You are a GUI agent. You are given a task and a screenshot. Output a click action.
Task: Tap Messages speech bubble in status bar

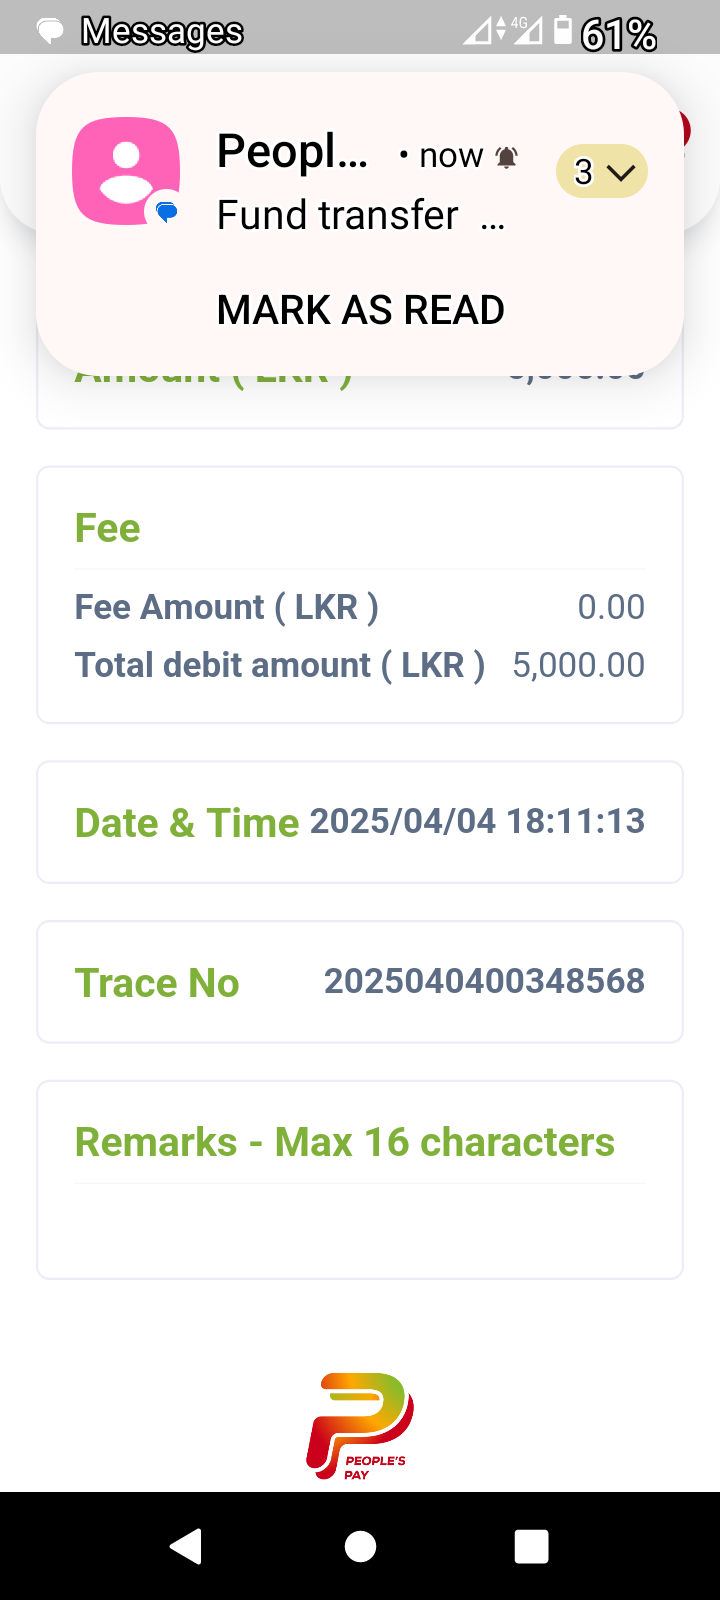(x=51, y=32)
